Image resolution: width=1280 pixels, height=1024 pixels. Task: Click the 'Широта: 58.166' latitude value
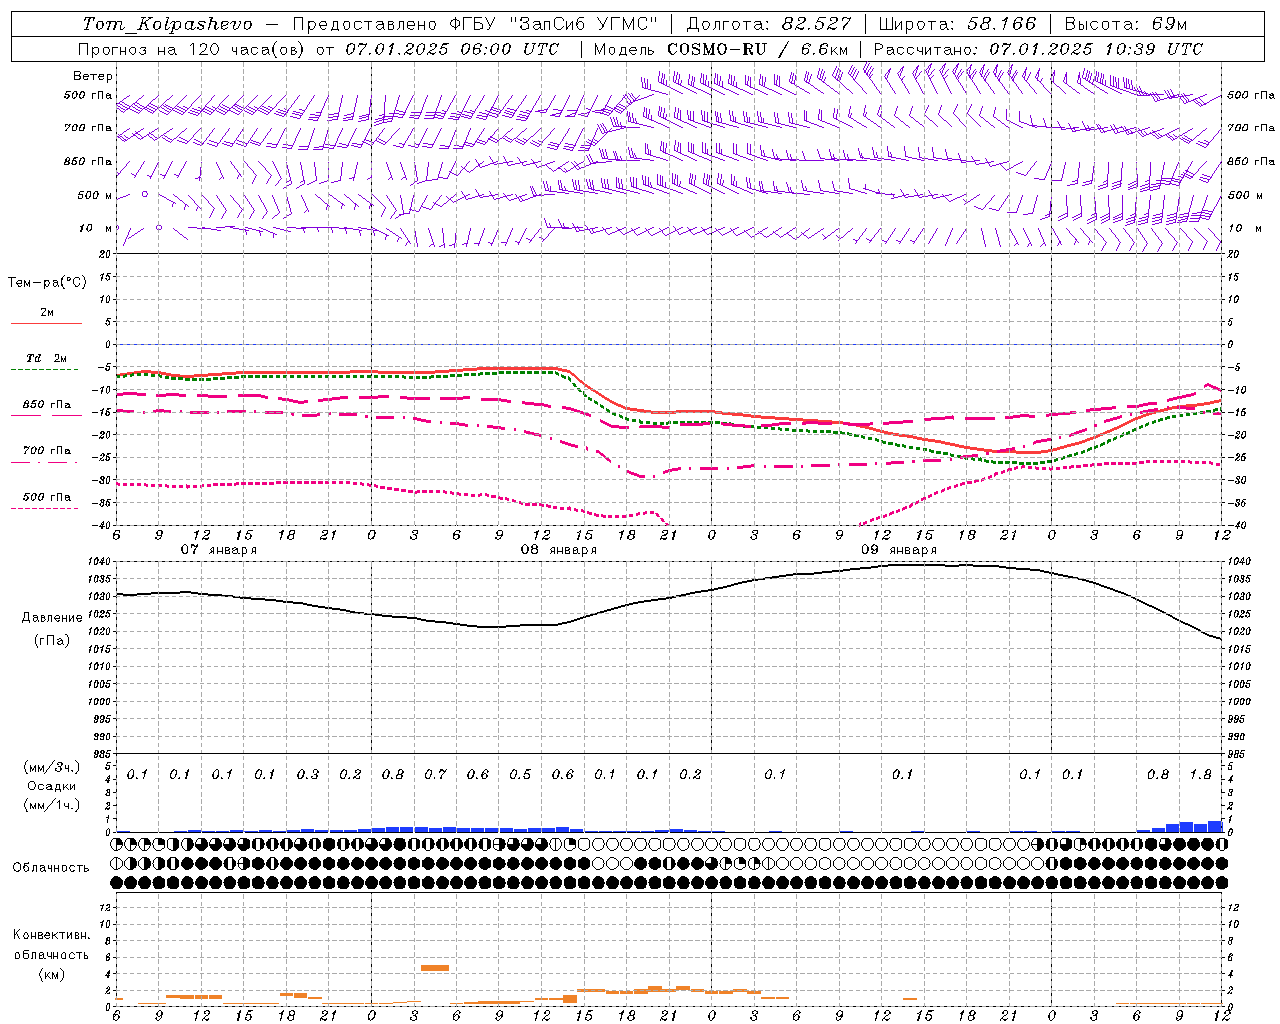click(958, 24)
